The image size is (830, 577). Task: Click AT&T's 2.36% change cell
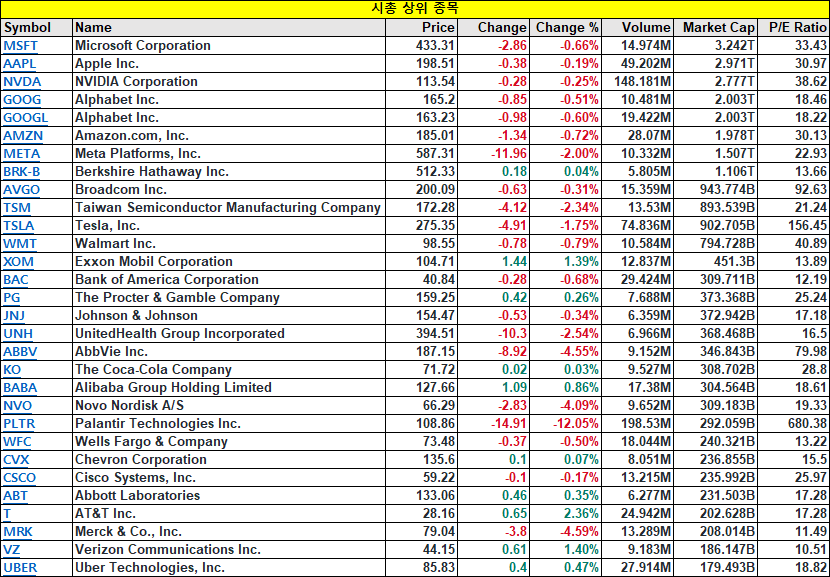565,513
